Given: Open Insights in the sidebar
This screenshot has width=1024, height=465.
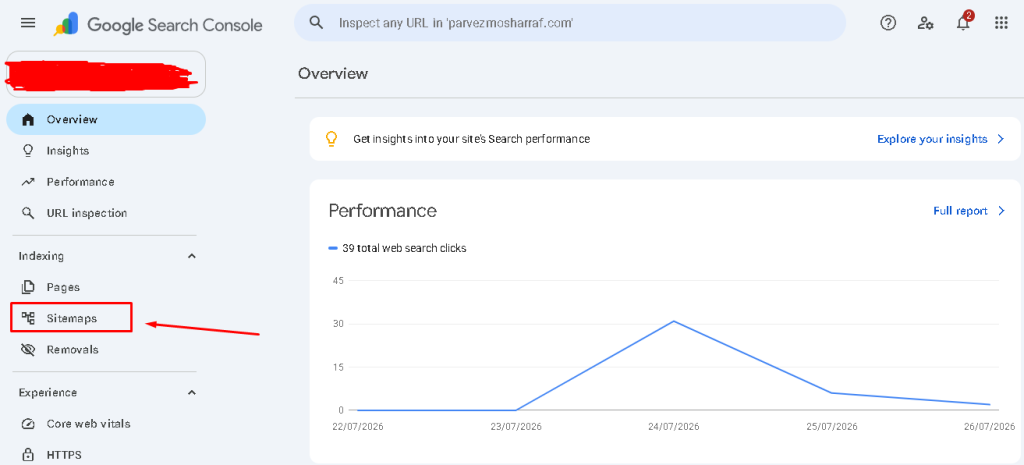Looking at the screenshot, I should [x=67, y=151].
